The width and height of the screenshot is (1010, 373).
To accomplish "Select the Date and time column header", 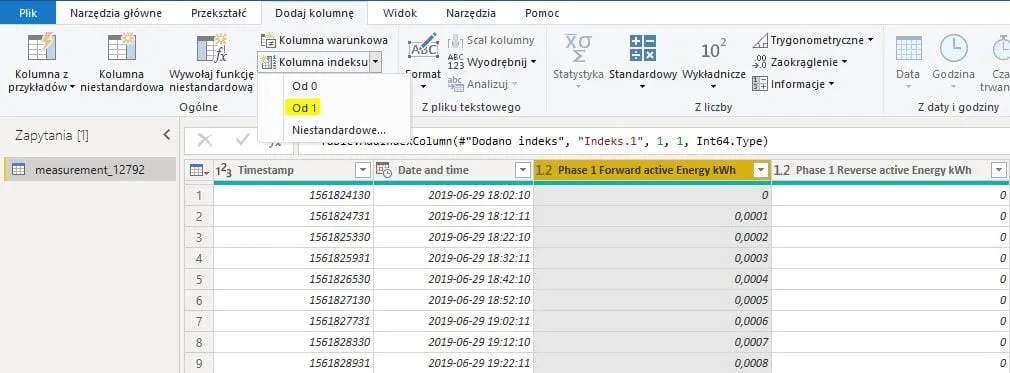I will point(453,170).
